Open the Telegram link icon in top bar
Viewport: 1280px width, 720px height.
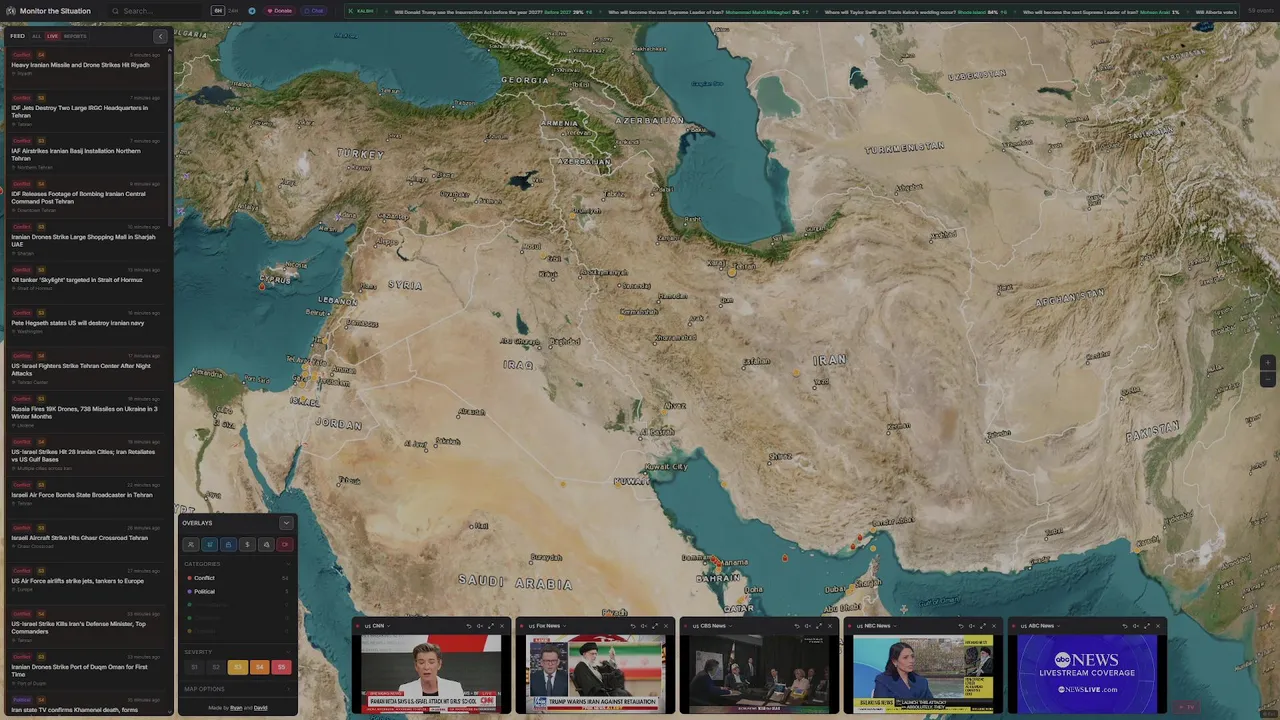click(x=252, y=11)
